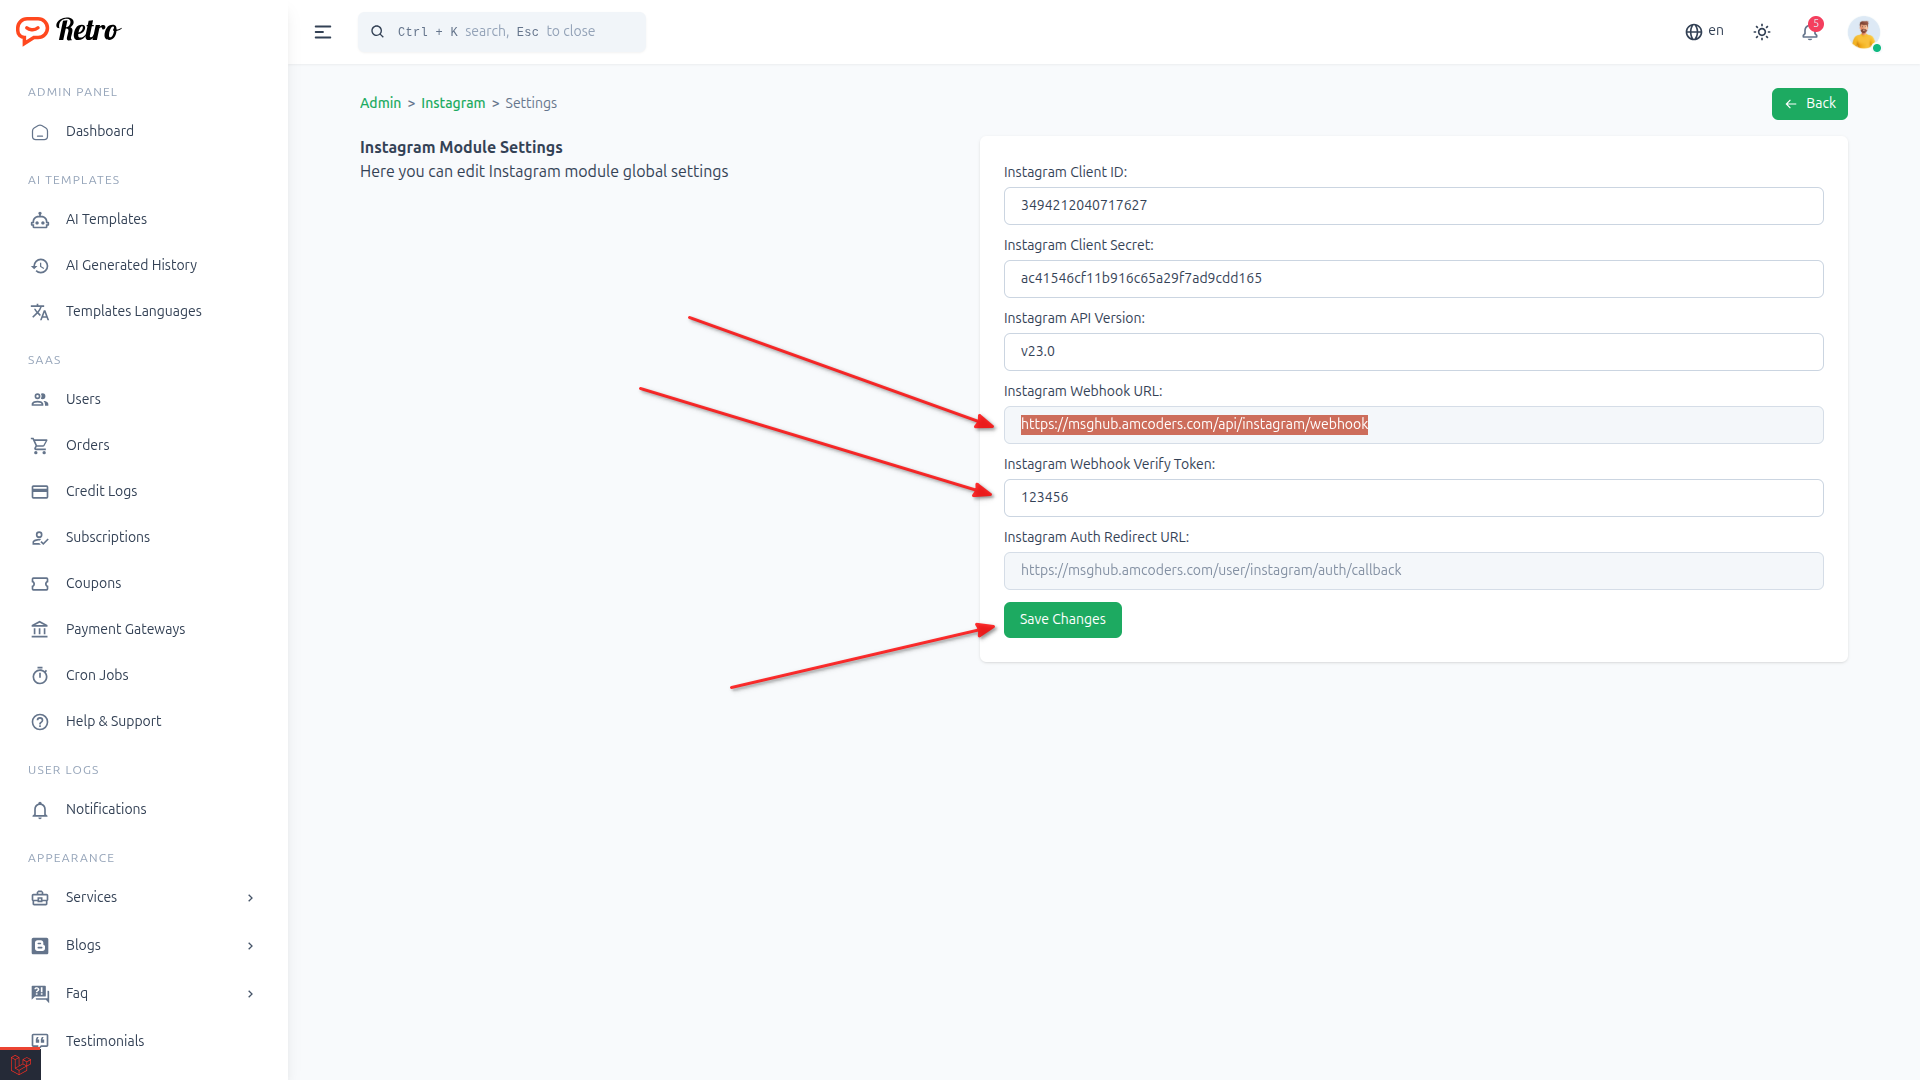Open Payment Gateways via the bank icon

pos(40,629)
